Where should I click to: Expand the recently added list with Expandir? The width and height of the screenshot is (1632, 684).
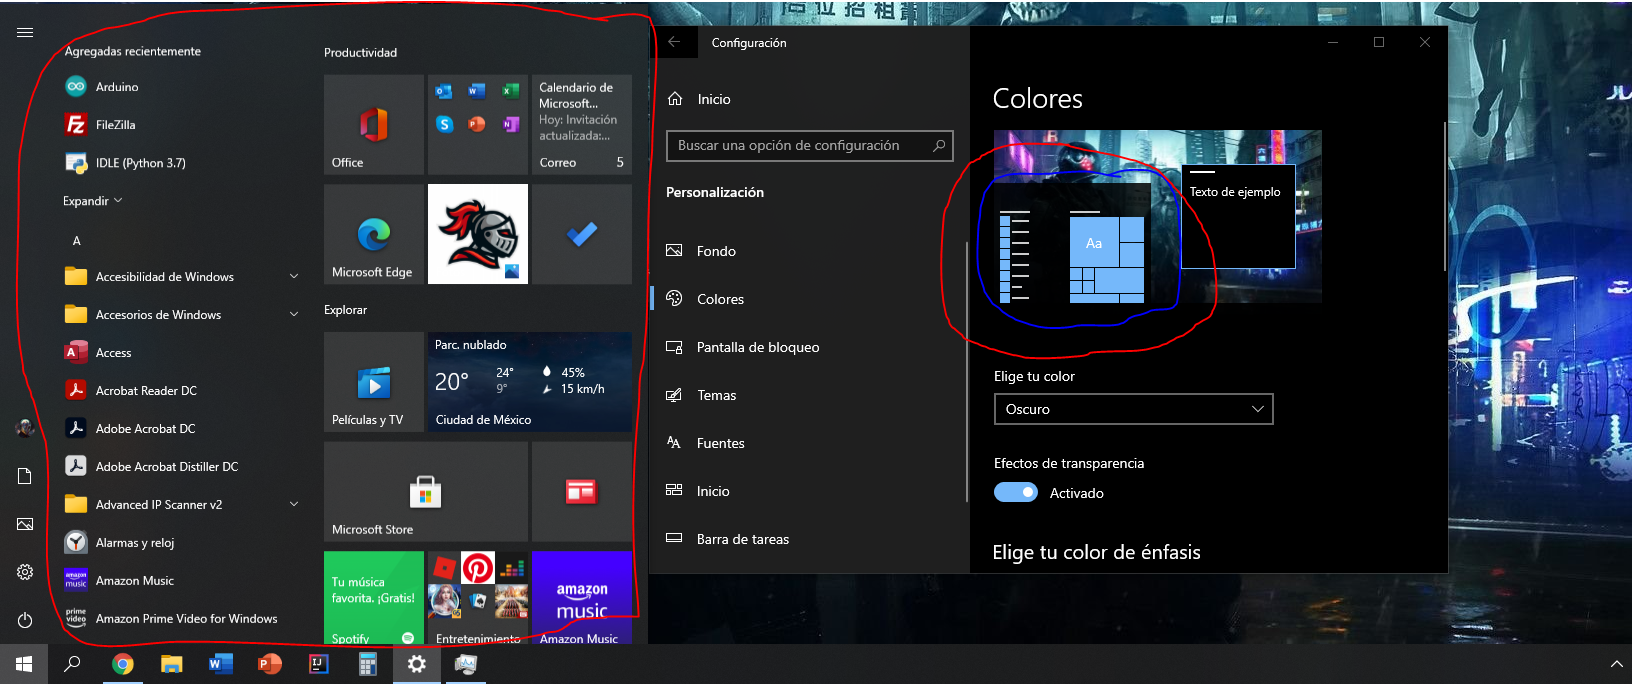92,201
